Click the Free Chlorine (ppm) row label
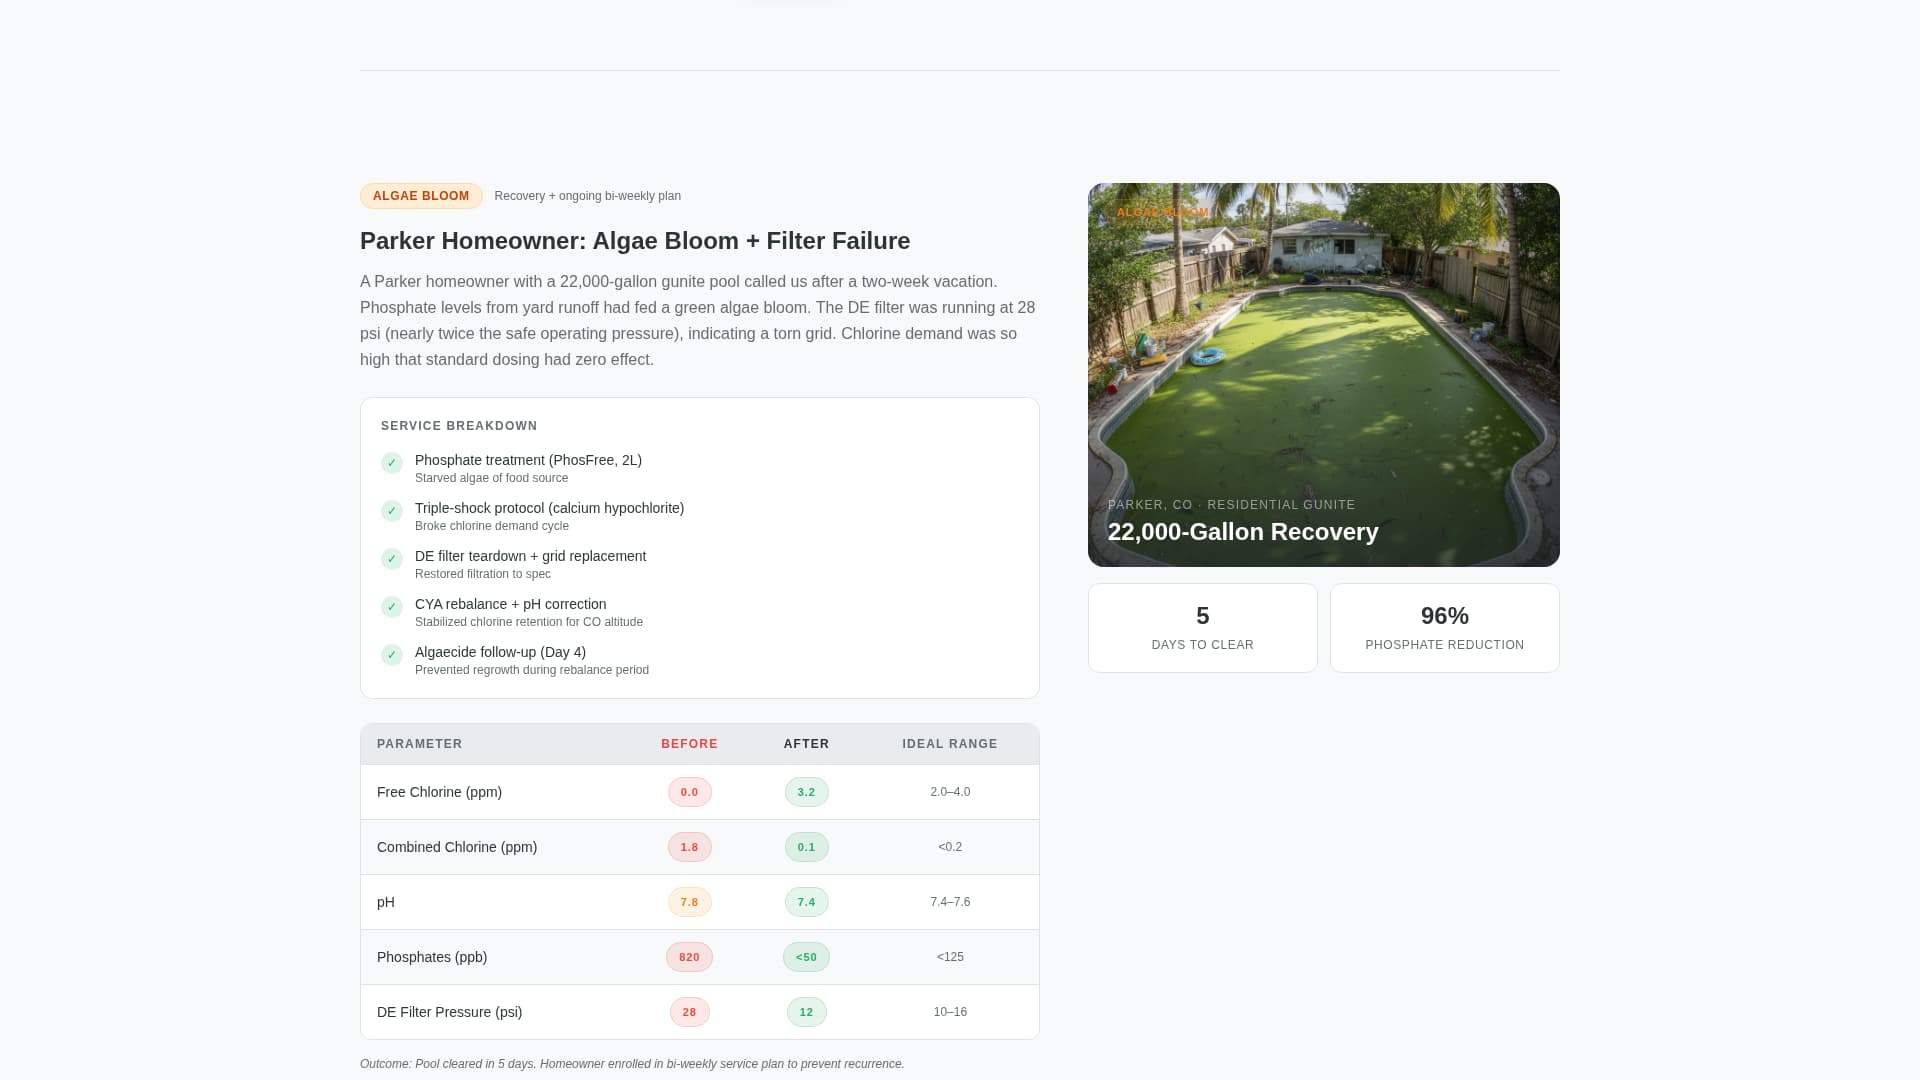The height and width of the screenshot is (1080, 1920). (439, 792)
